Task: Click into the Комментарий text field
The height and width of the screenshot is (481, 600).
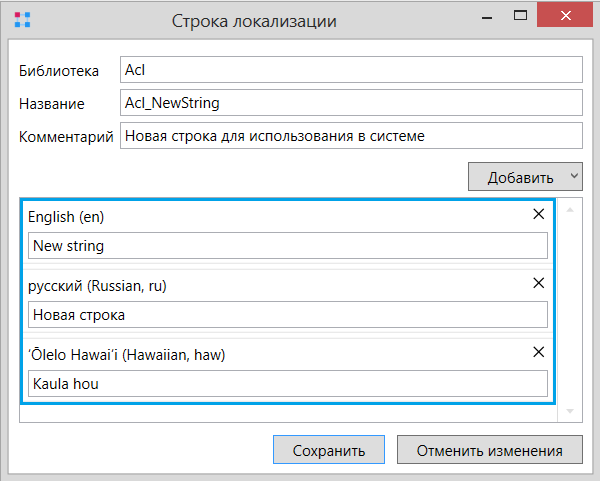Action: 351,135
